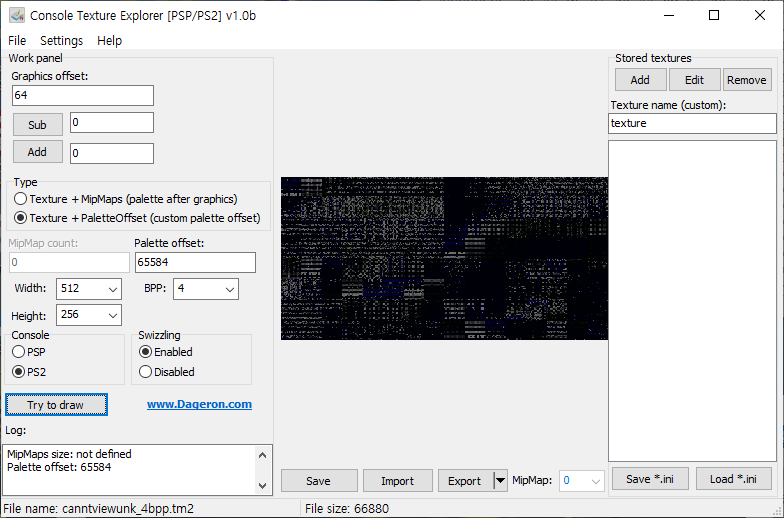
Task: Click the Palette offset input field
Action: click(195, 262)
